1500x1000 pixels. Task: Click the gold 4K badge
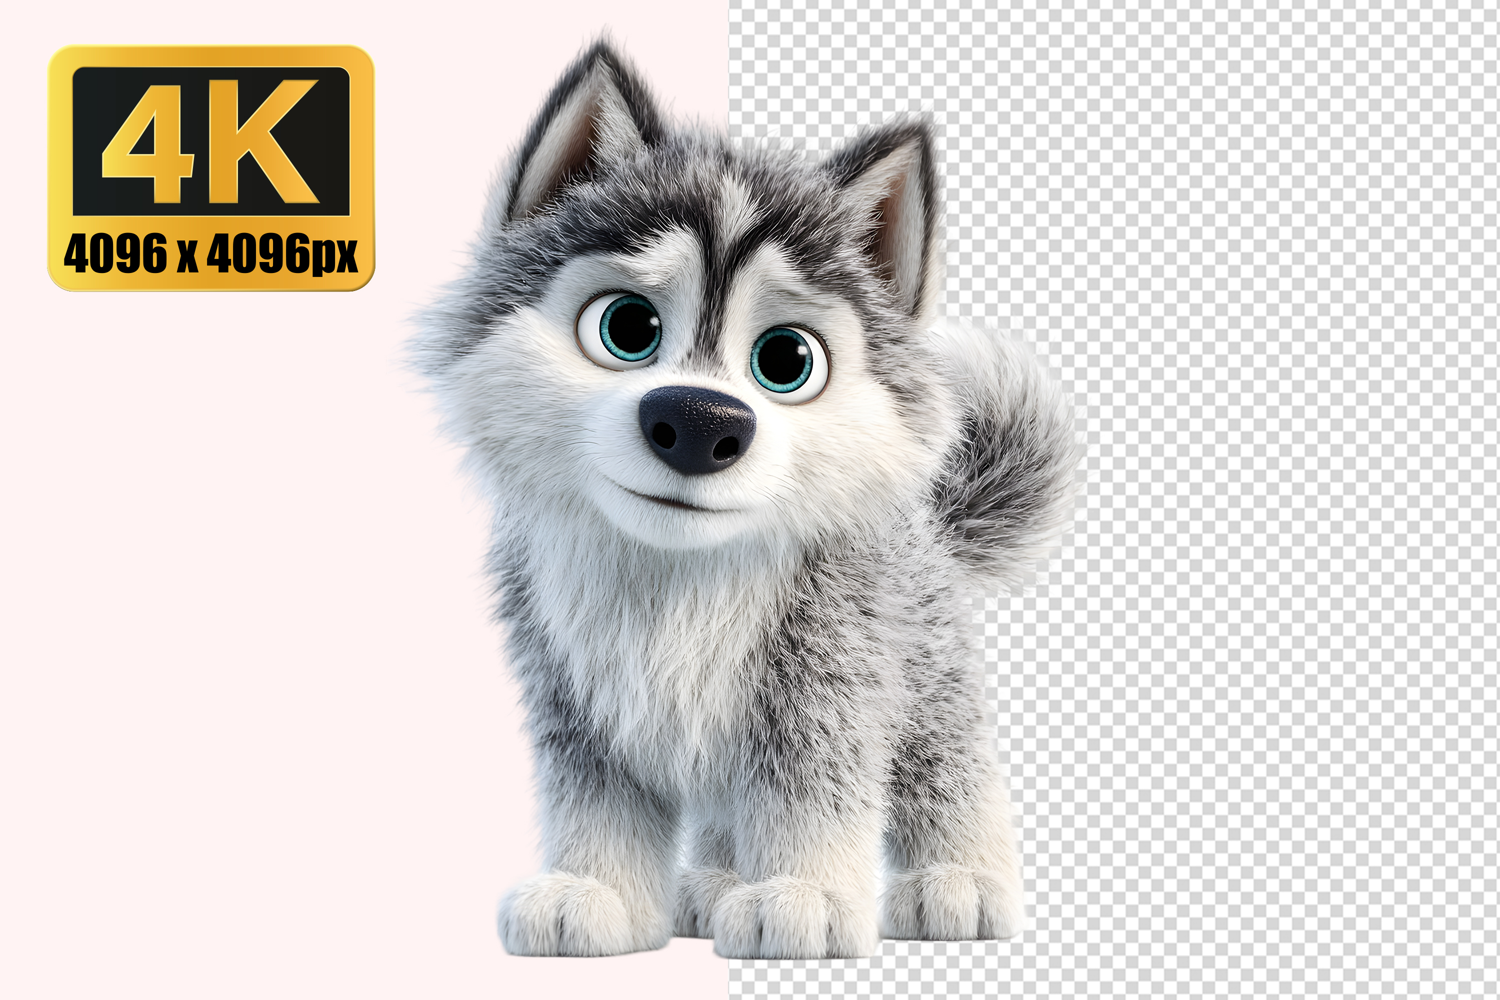click(210, 168)
